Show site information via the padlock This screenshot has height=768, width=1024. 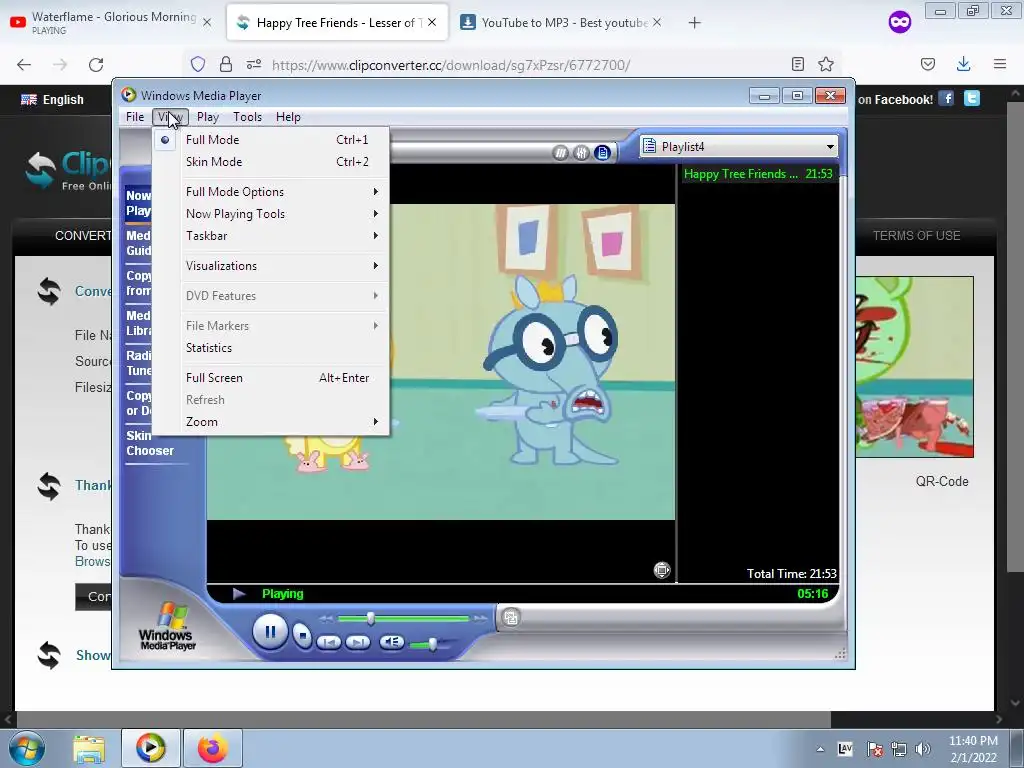(x=226, y=64)
